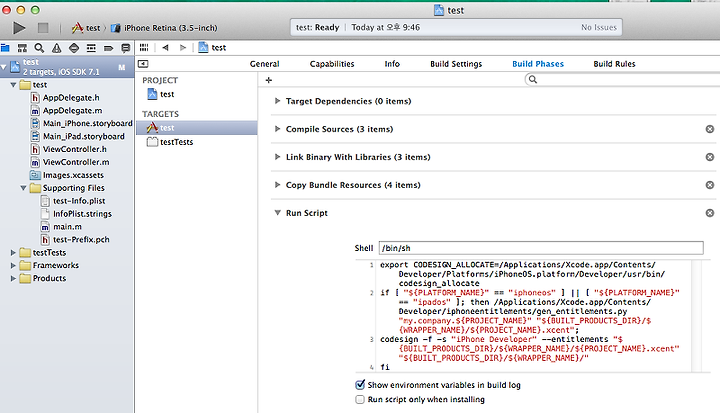Select the test target

[x=197, y=128]
